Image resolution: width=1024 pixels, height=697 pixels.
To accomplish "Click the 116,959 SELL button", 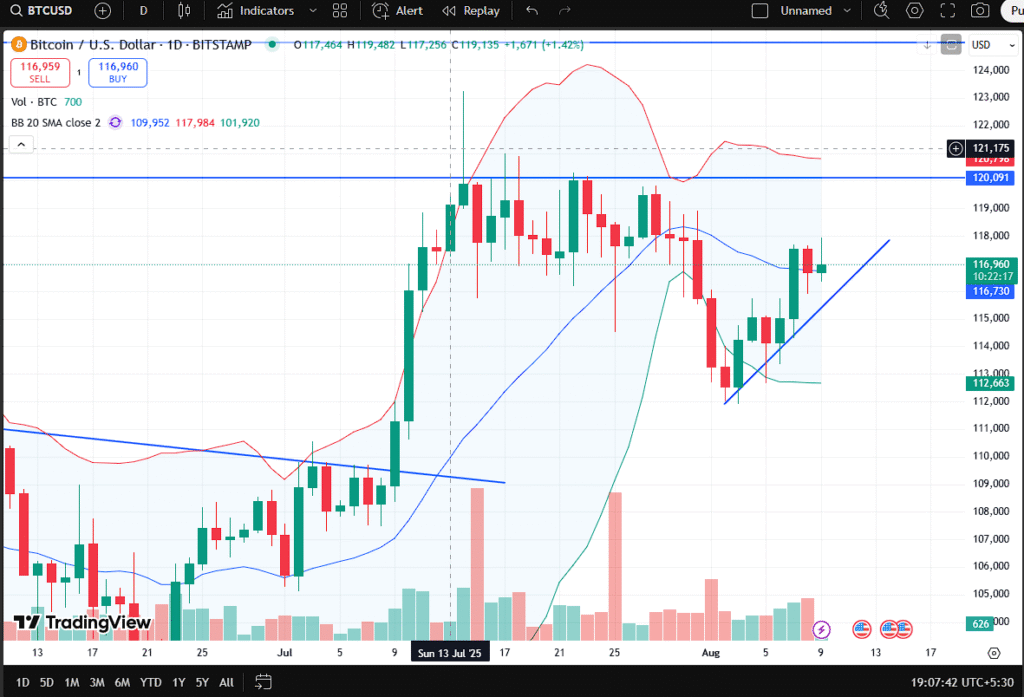I will tap(40, 73).
